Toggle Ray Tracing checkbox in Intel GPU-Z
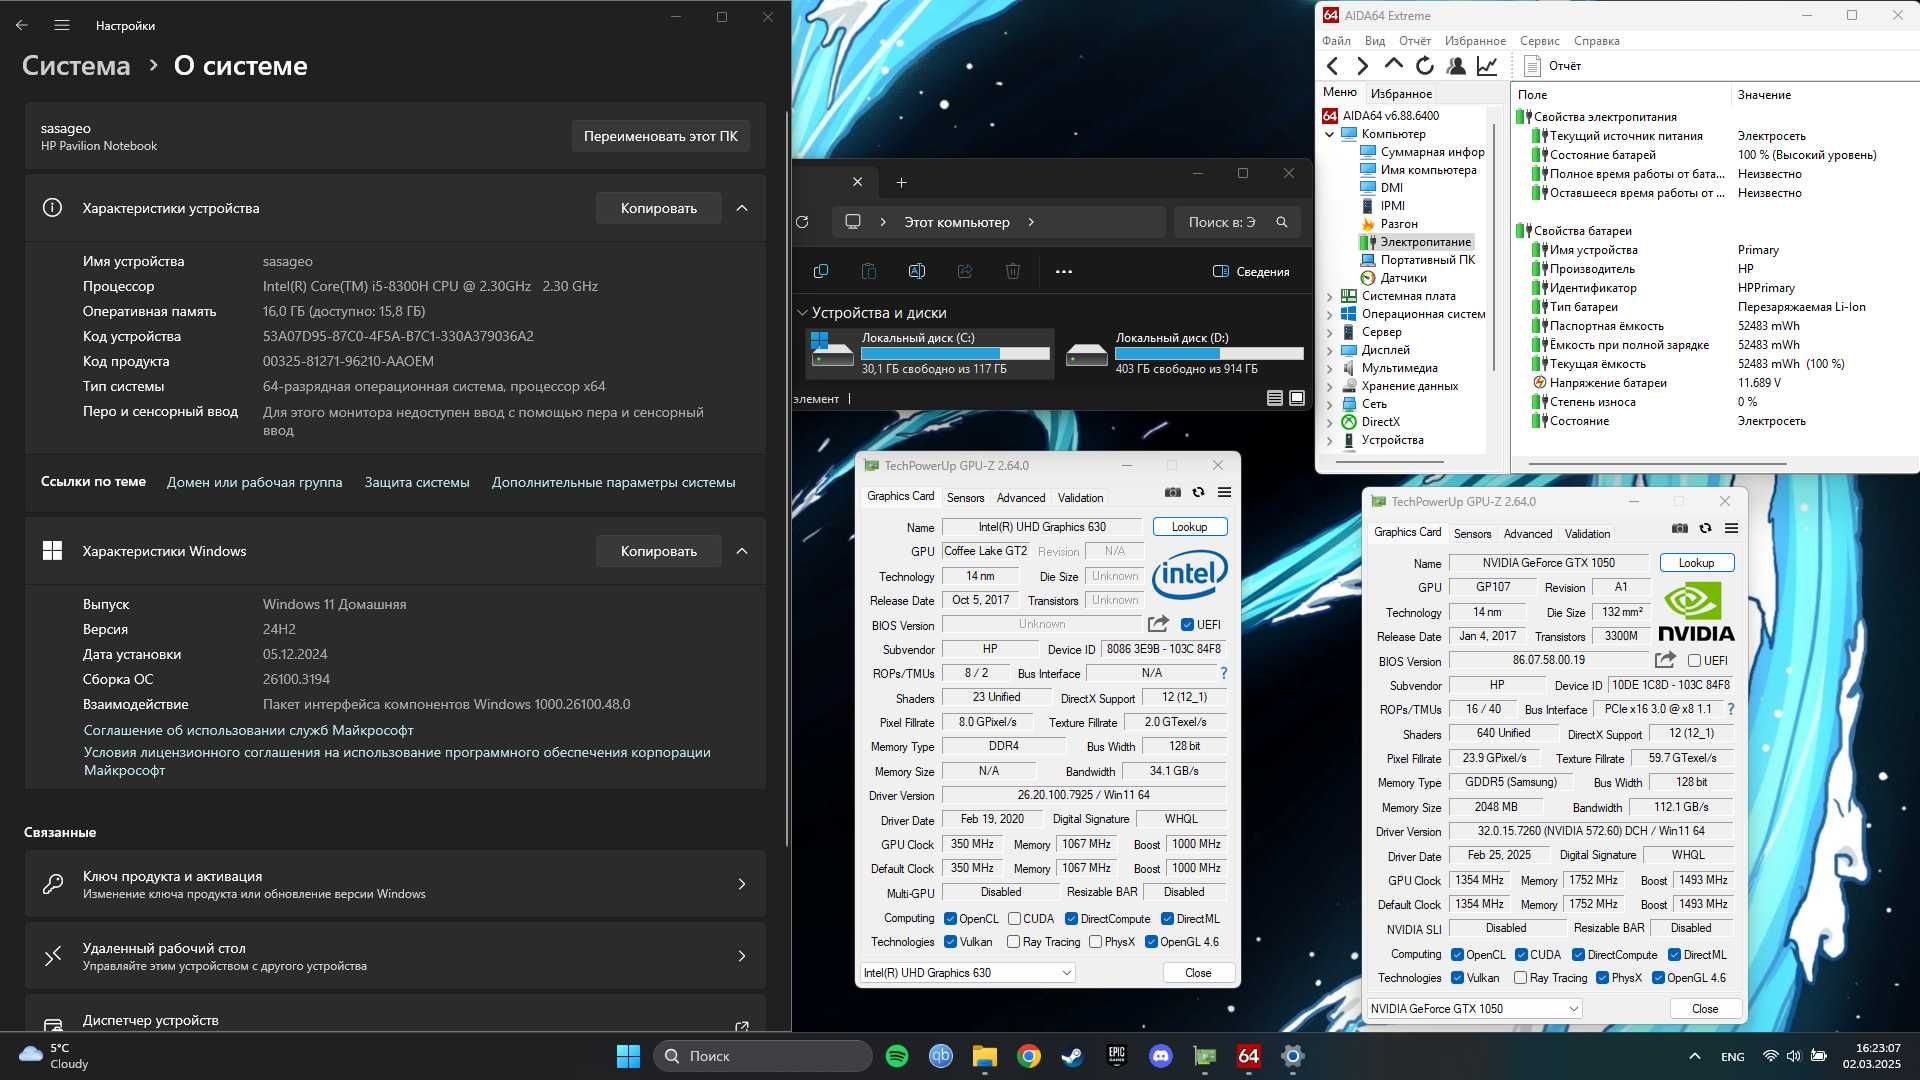The width and height of the screenshot is (1920, 1080). 1013,942
